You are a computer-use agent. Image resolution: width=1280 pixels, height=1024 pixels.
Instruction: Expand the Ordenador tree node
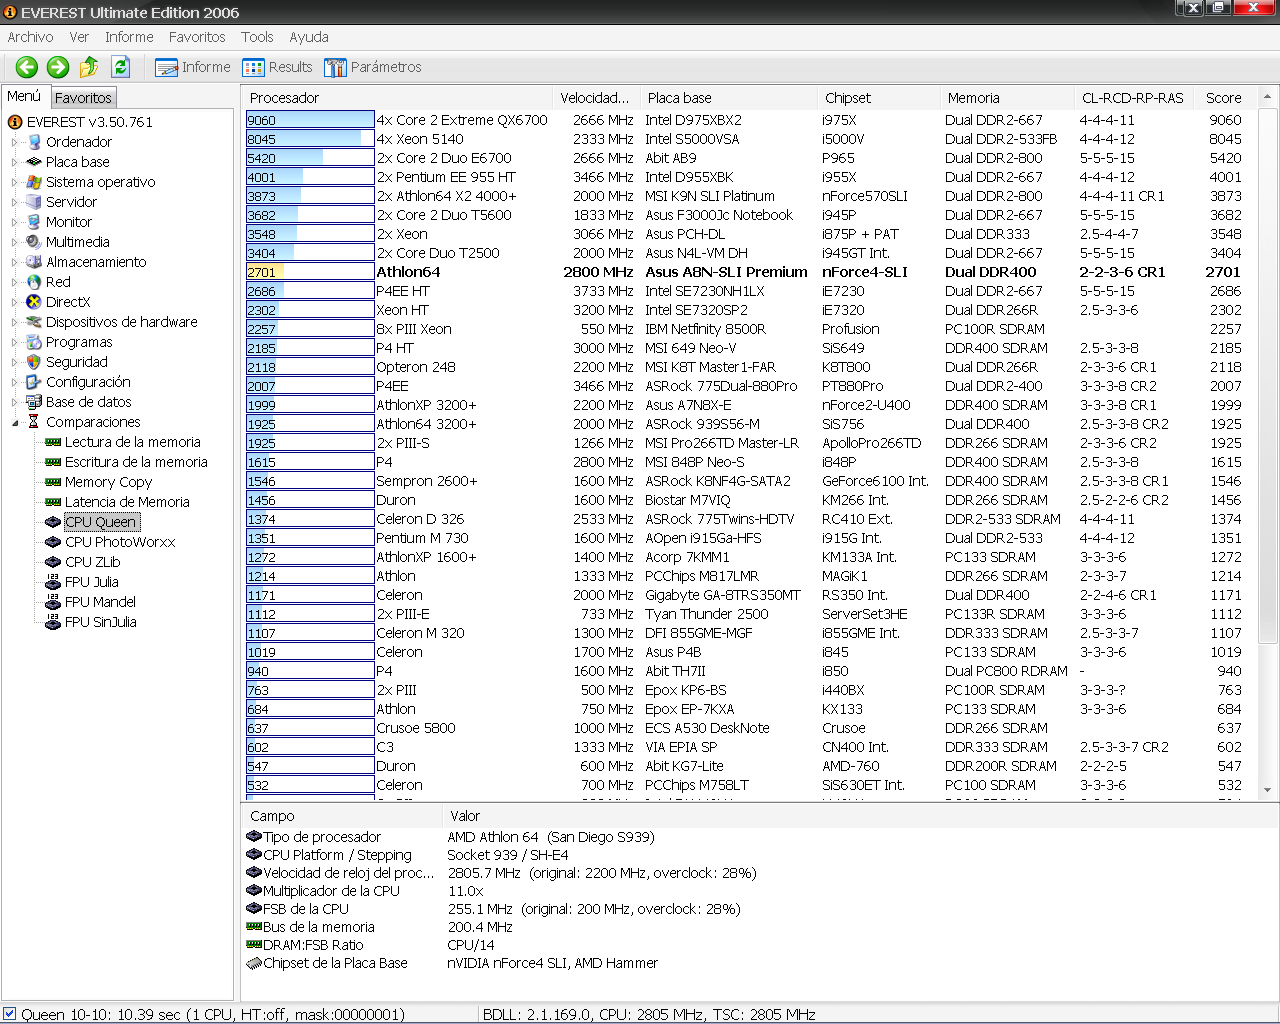15,142
